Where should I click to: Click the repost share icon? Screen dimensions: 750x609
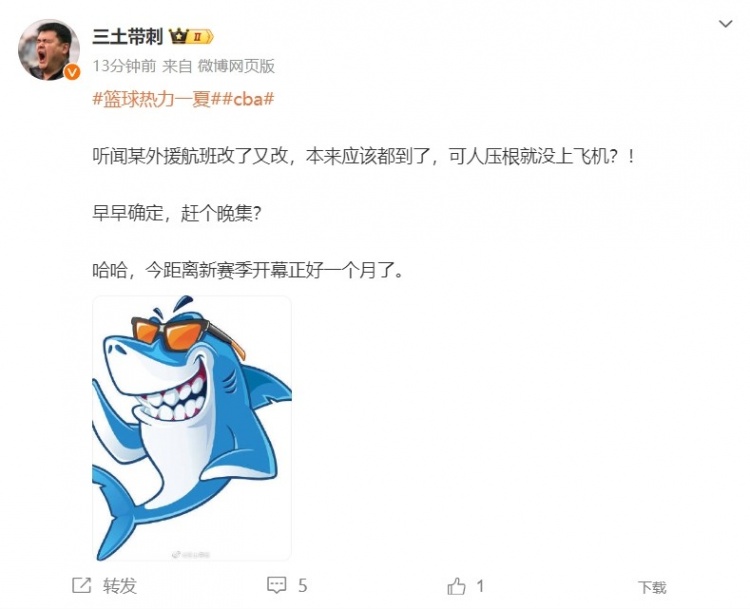pyautogui.click(x=81, y=585)
